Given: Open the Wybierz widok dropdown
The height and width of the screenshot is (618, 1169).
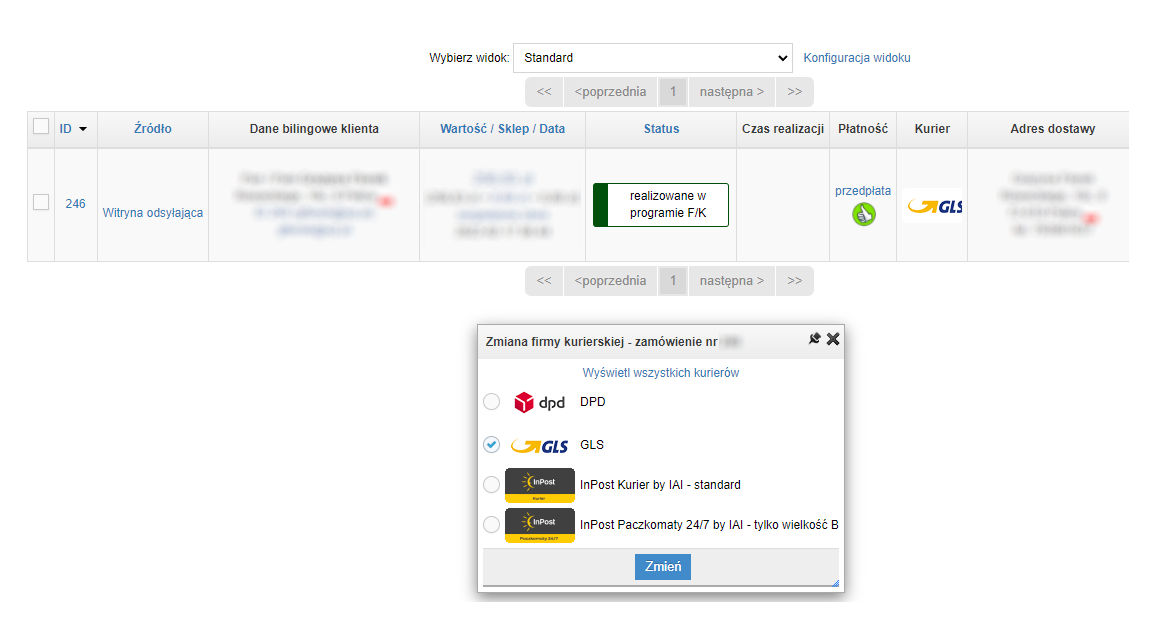Looking at the screenshot, I should (652, 58).
